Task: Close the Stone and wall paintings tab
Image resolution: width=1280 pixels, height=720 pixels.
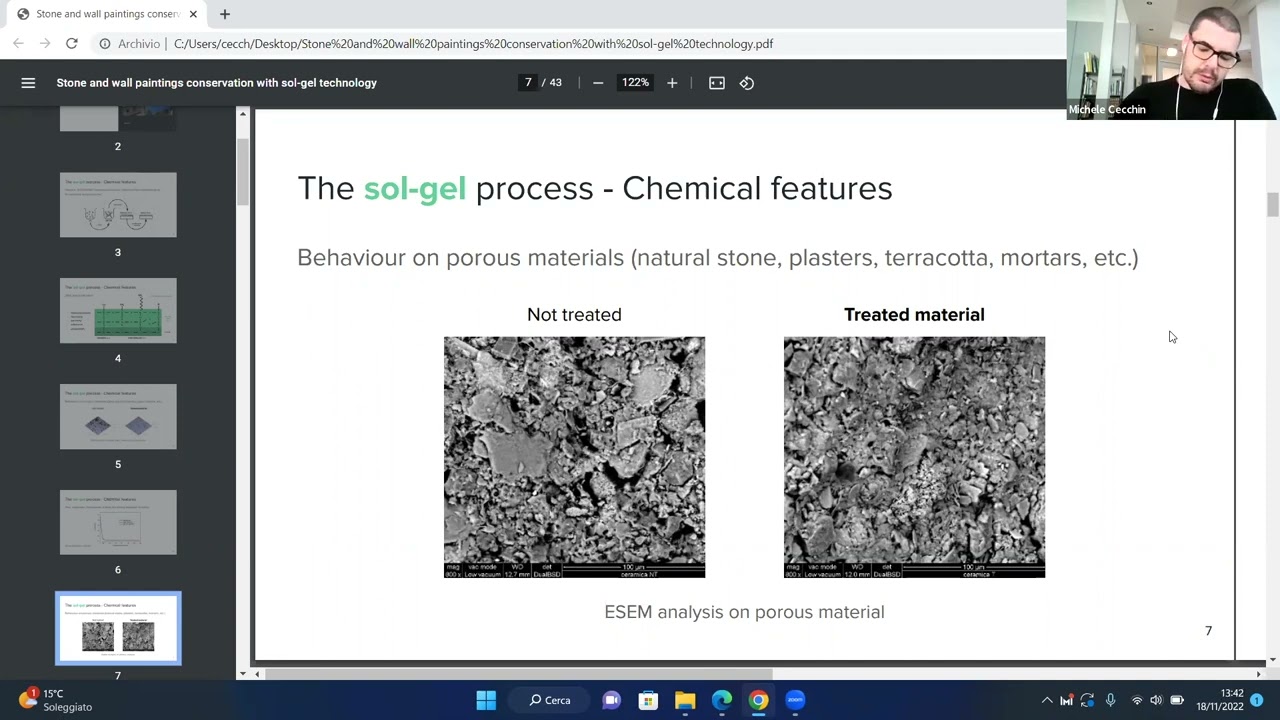Action: 193,14
